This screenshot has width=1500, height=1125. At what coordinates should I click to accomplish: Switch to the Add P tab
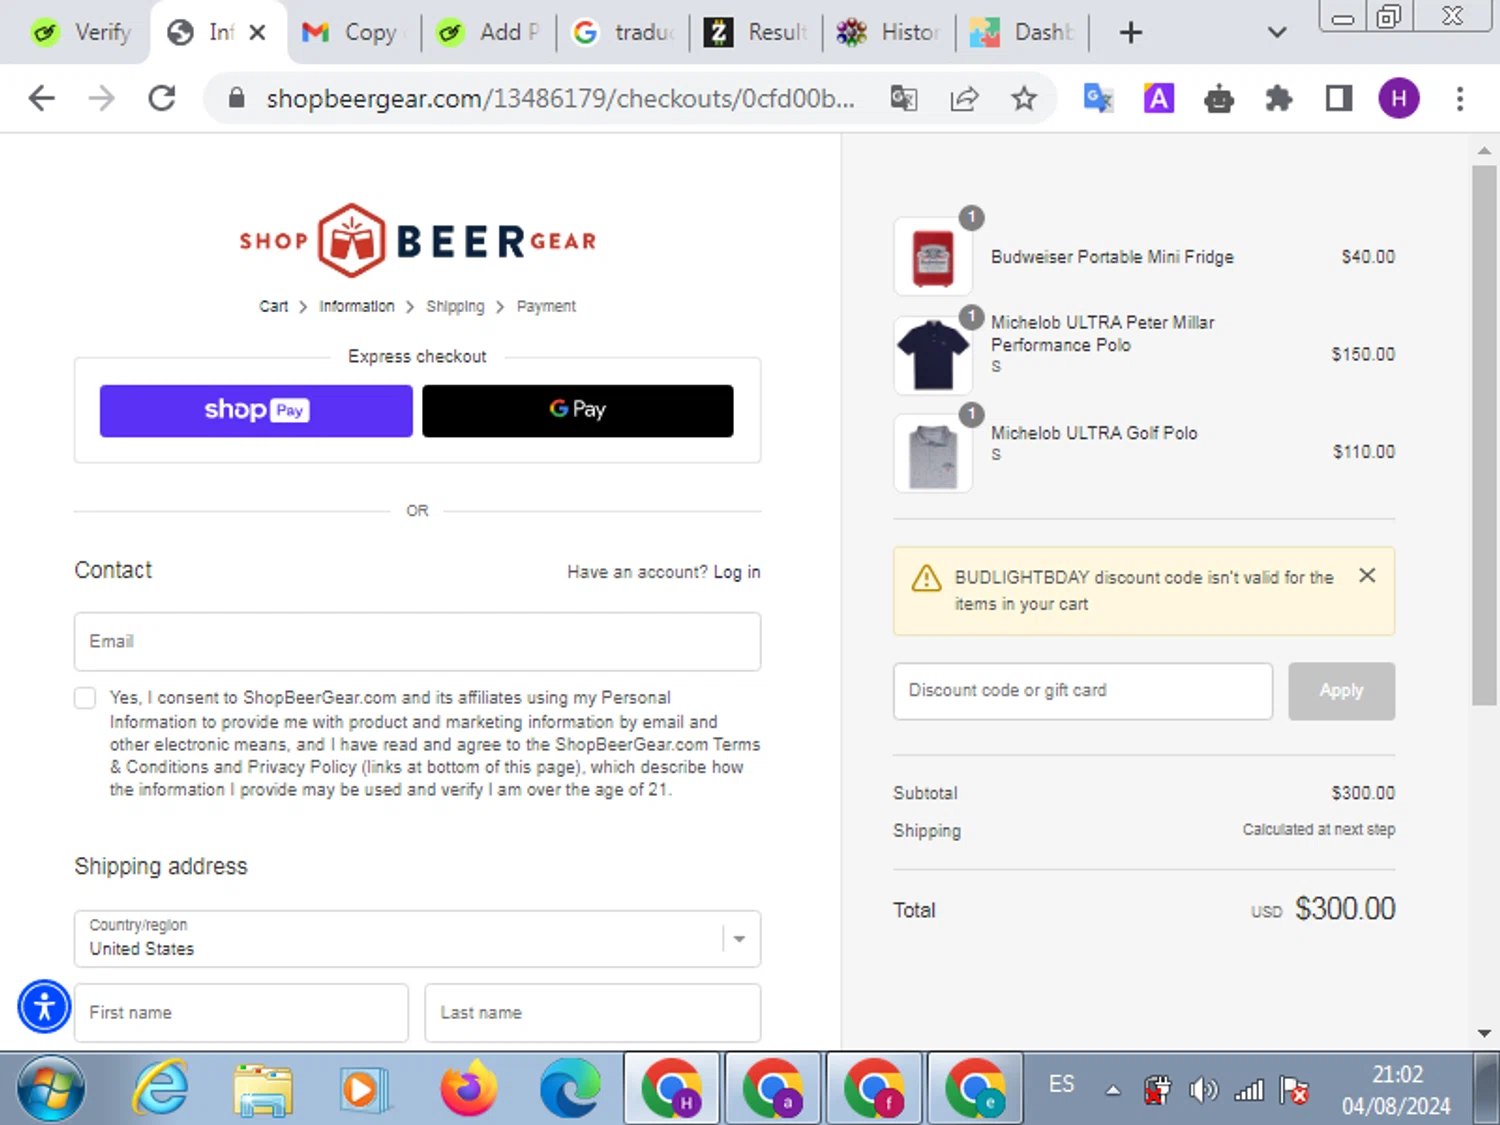489,32
